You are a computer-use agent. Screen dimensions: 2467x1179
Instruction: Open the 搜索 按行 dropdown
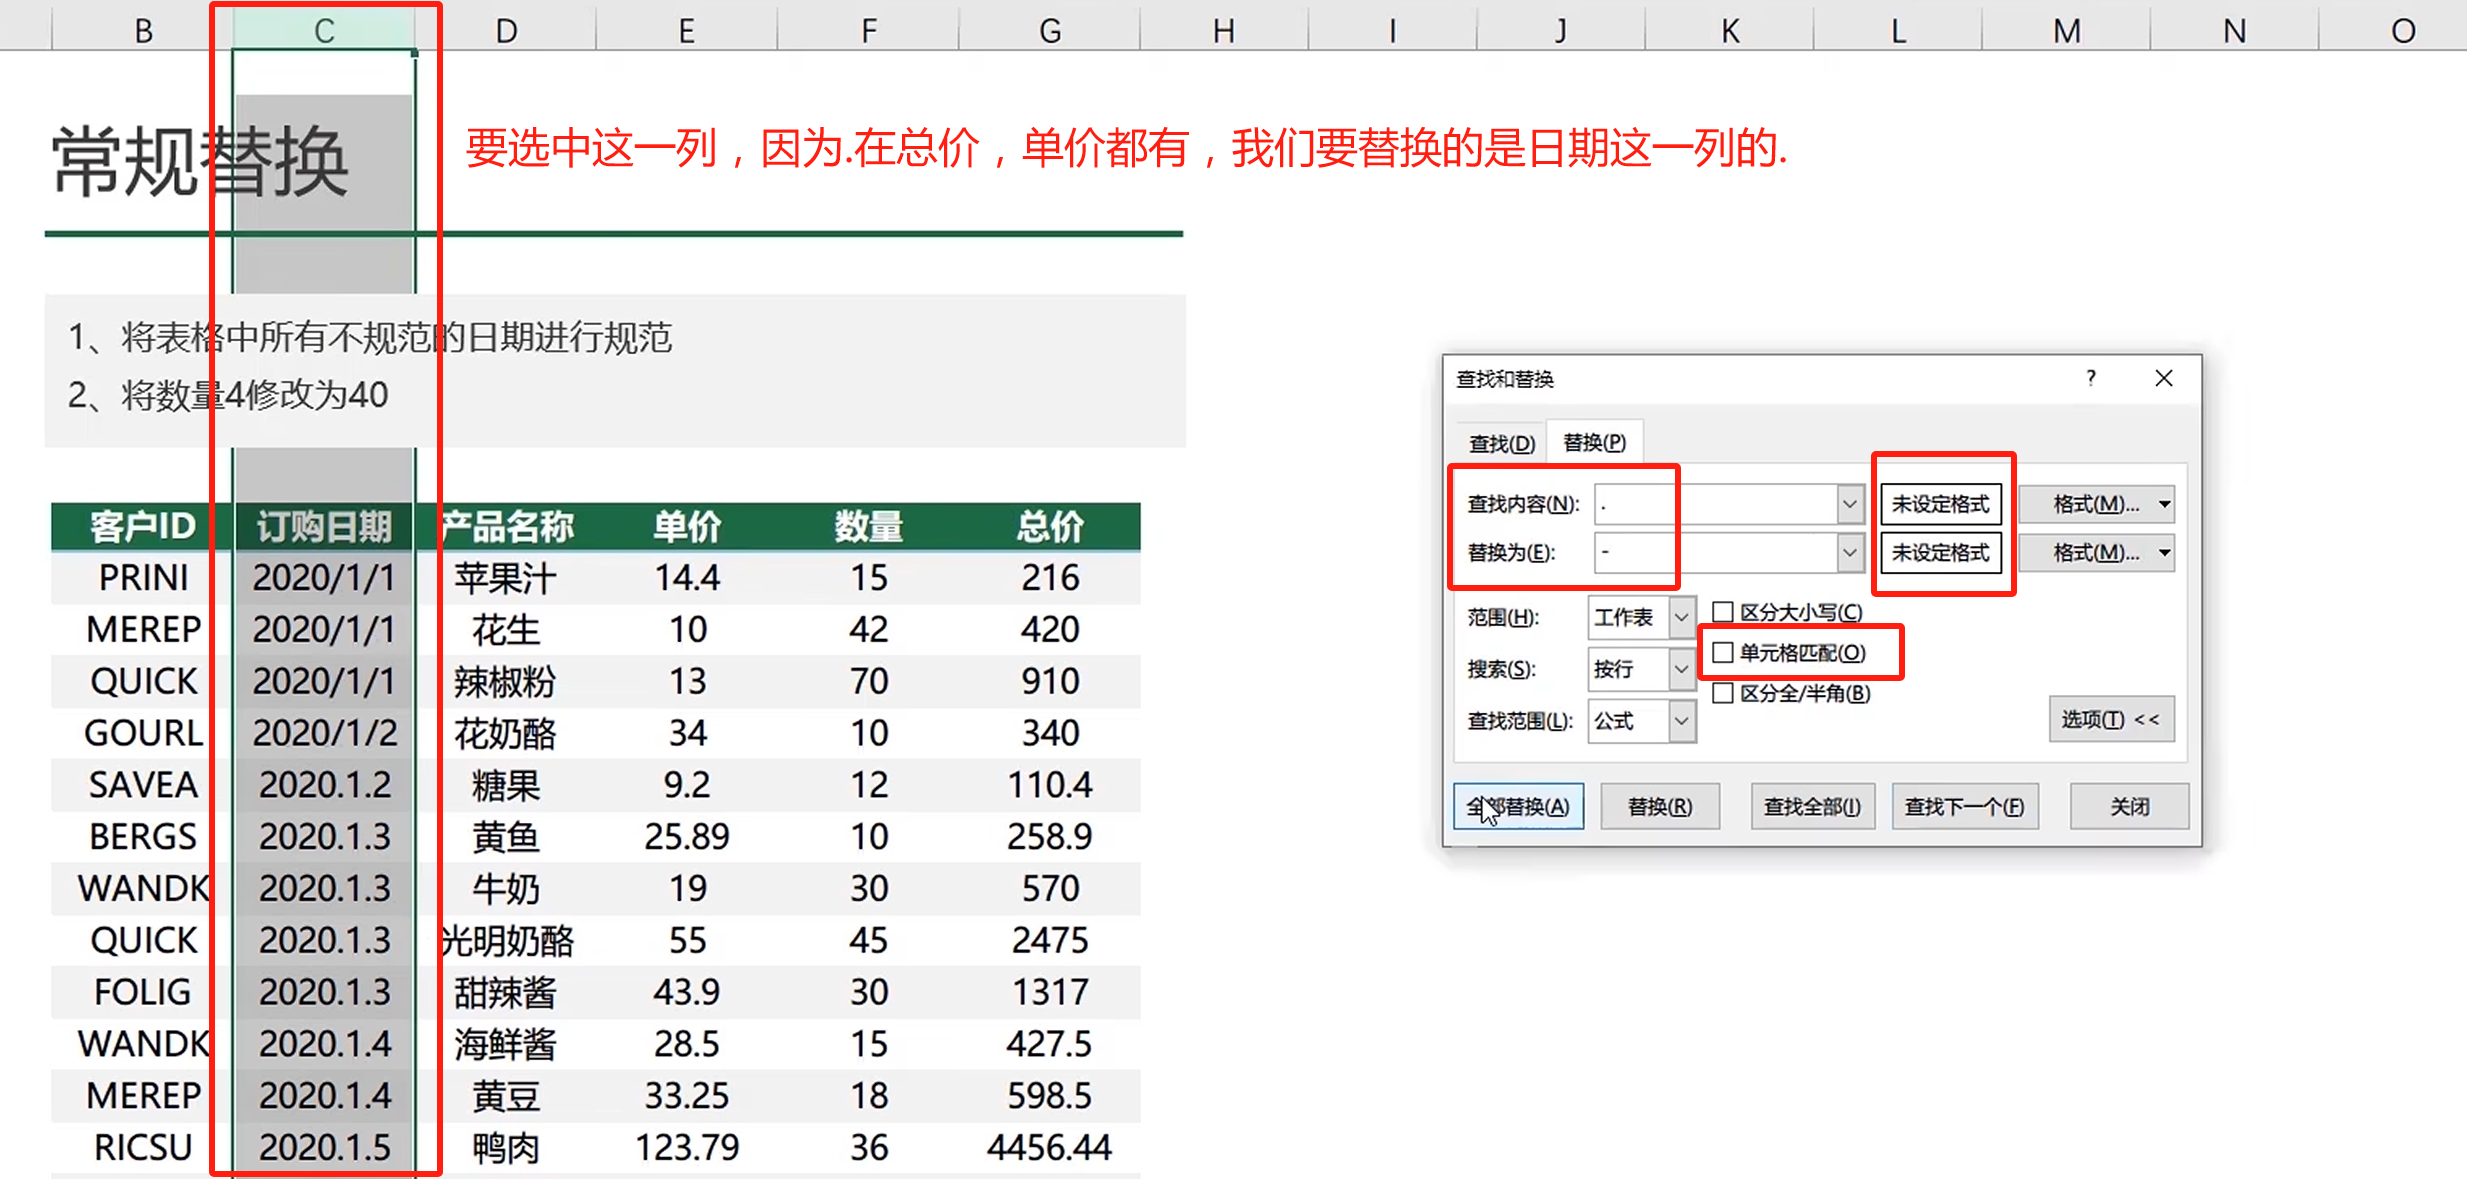(1682, 669)
